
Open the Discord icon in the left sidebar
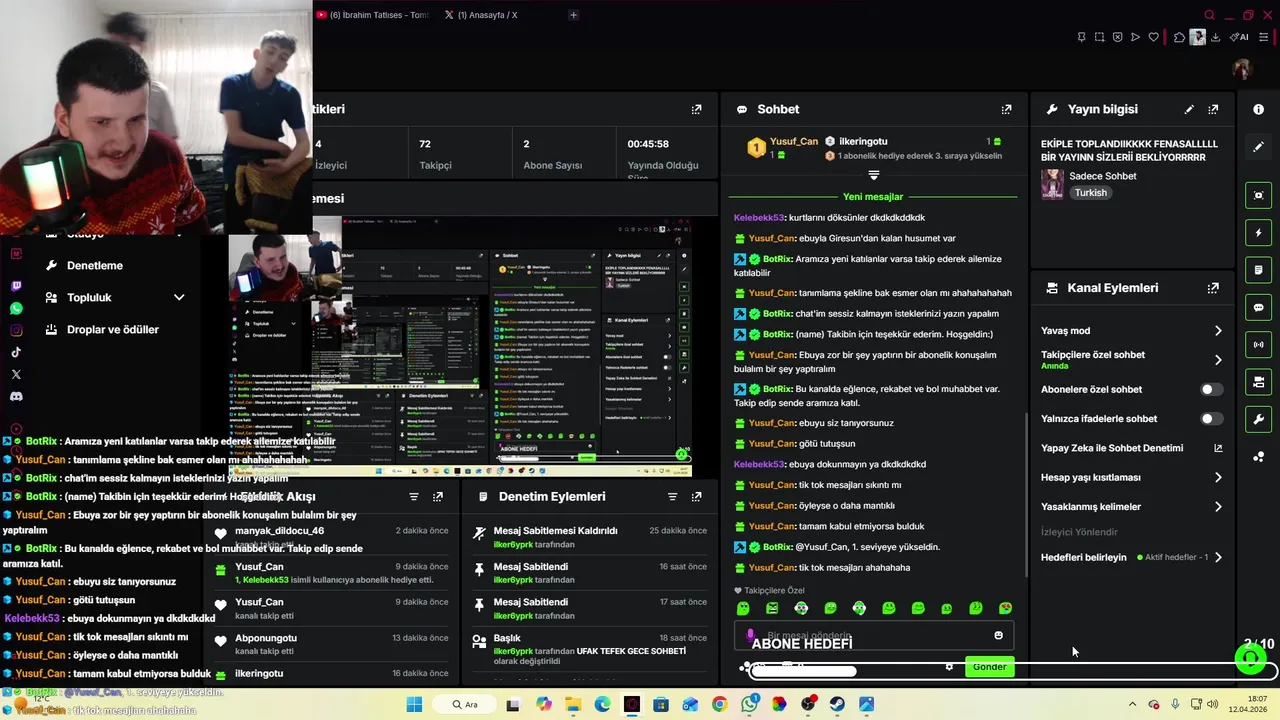tap(16, 396)
